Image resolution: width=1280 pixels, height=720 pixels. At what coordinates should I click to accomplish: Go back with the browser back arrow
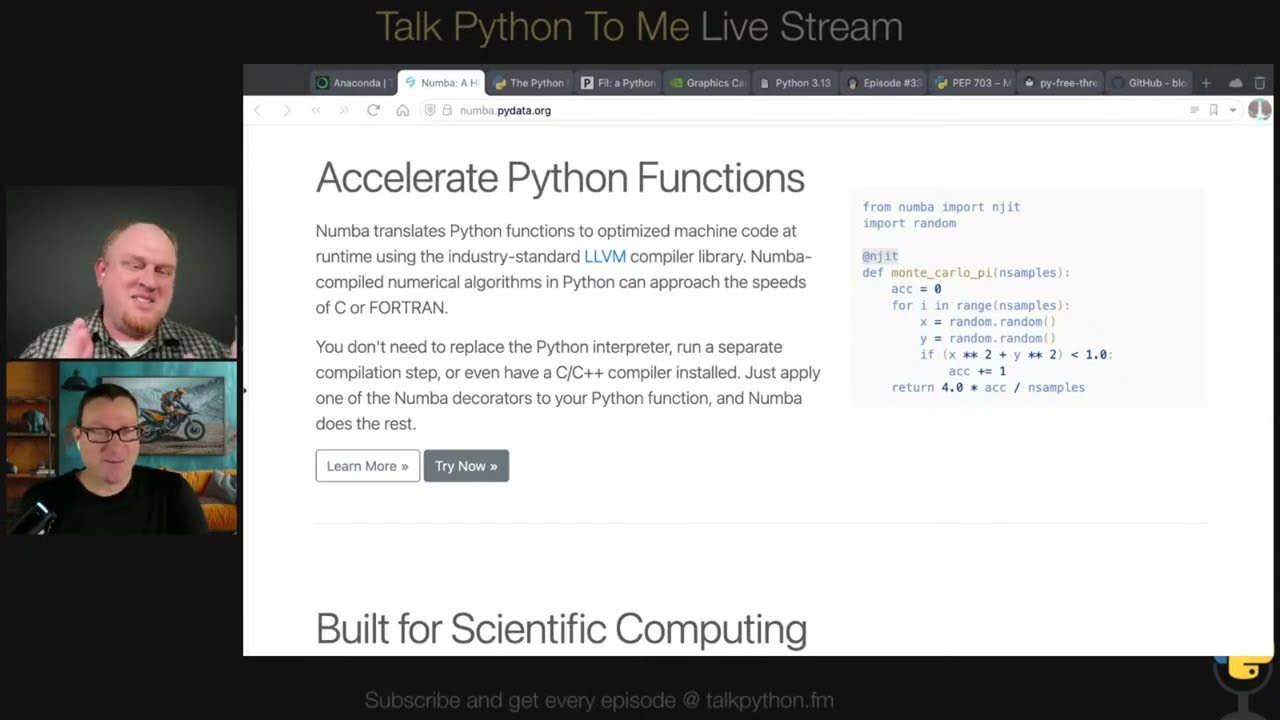(x=258, y=110)
